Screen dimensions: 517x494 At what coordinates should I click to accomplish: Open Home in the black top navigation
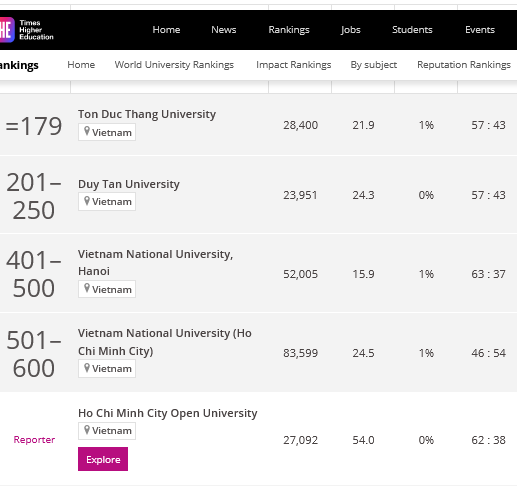(x=166, y=30)
